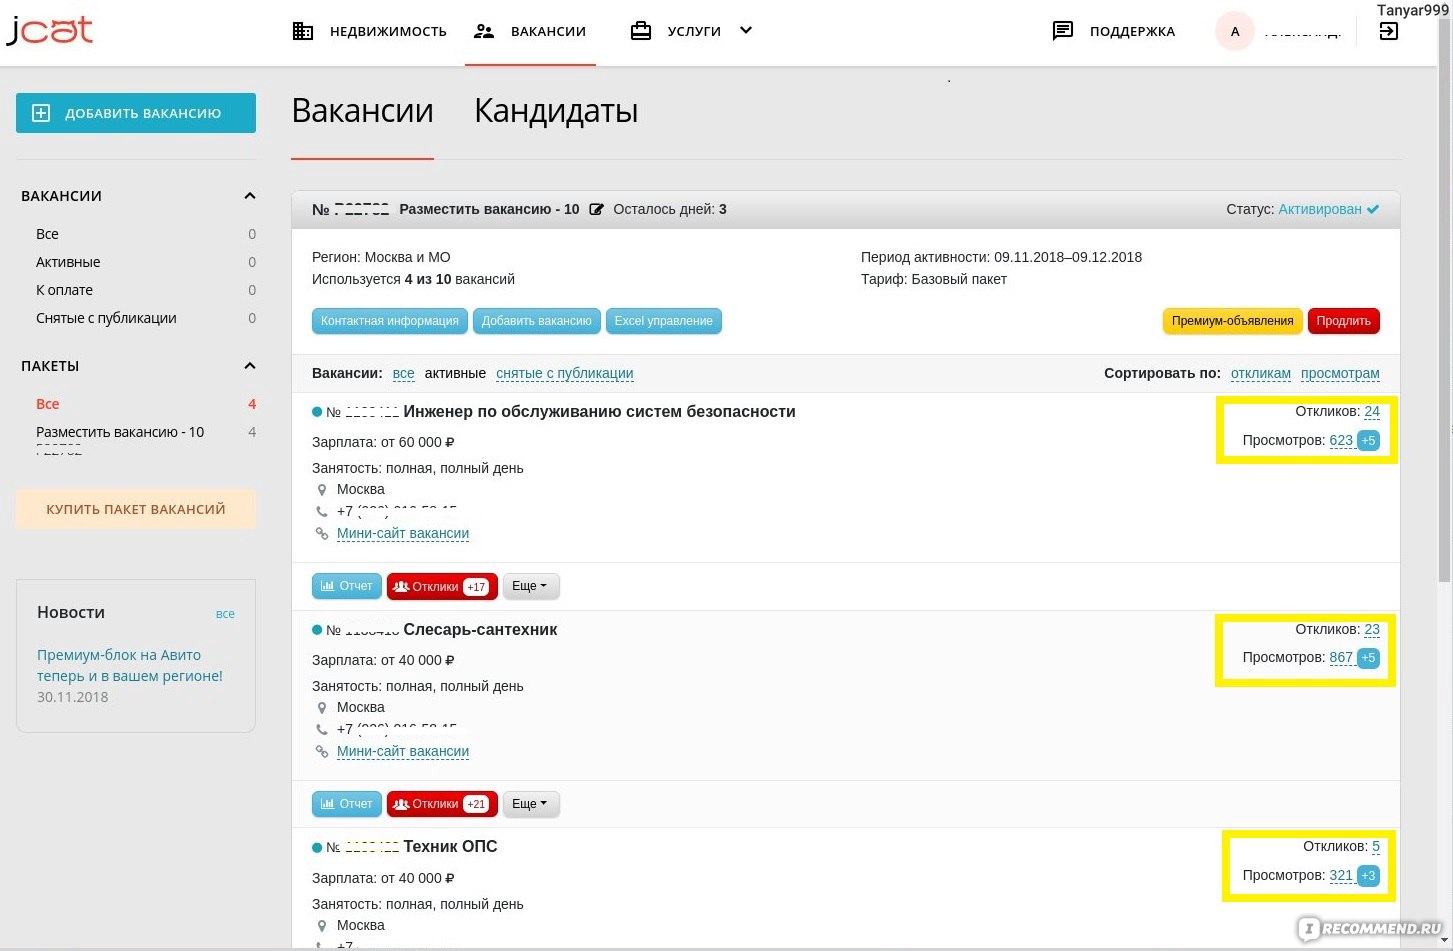Click the link icon of Инженер mini-site
The height and width of the screenshot is (951, 1453).
tap(322, 534)
